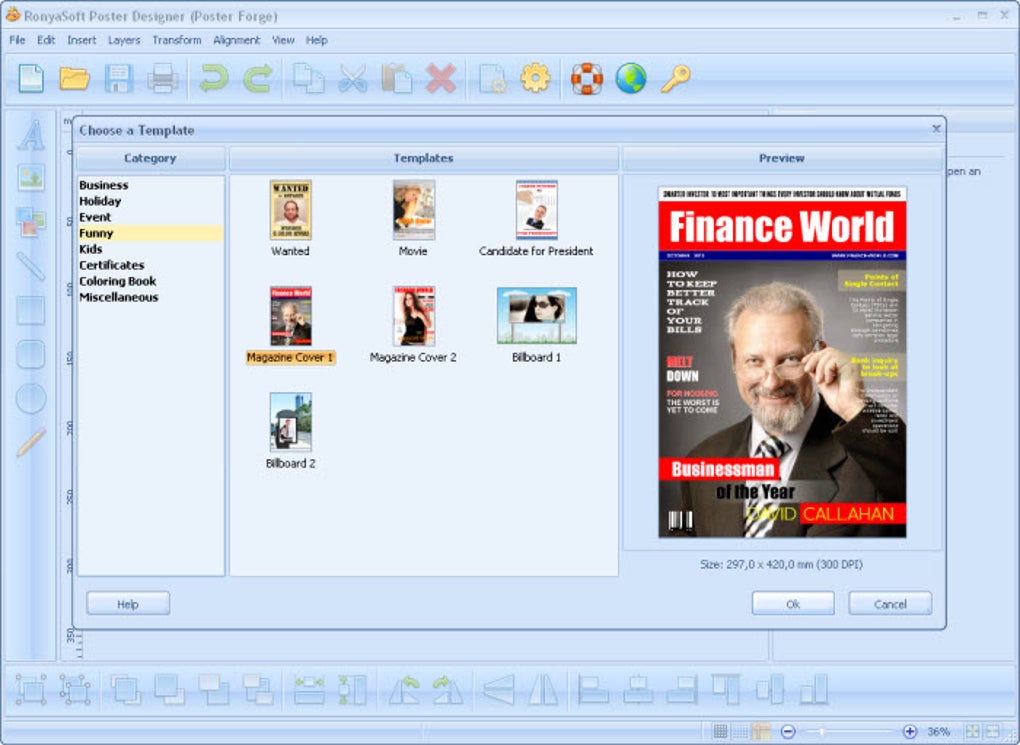
Task: Click the key registration icon
Action: pos(675,79)
